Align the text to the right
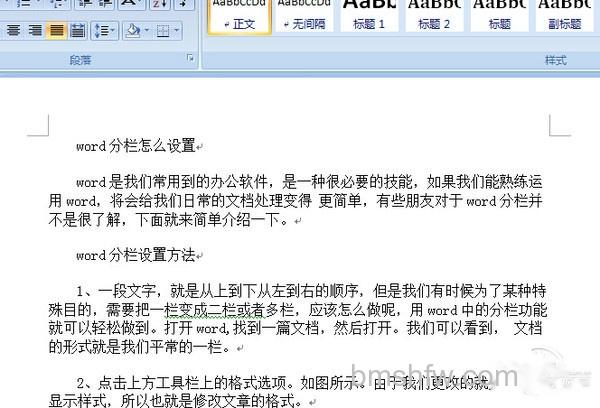The image size is (600, 408). click(35, 30)
